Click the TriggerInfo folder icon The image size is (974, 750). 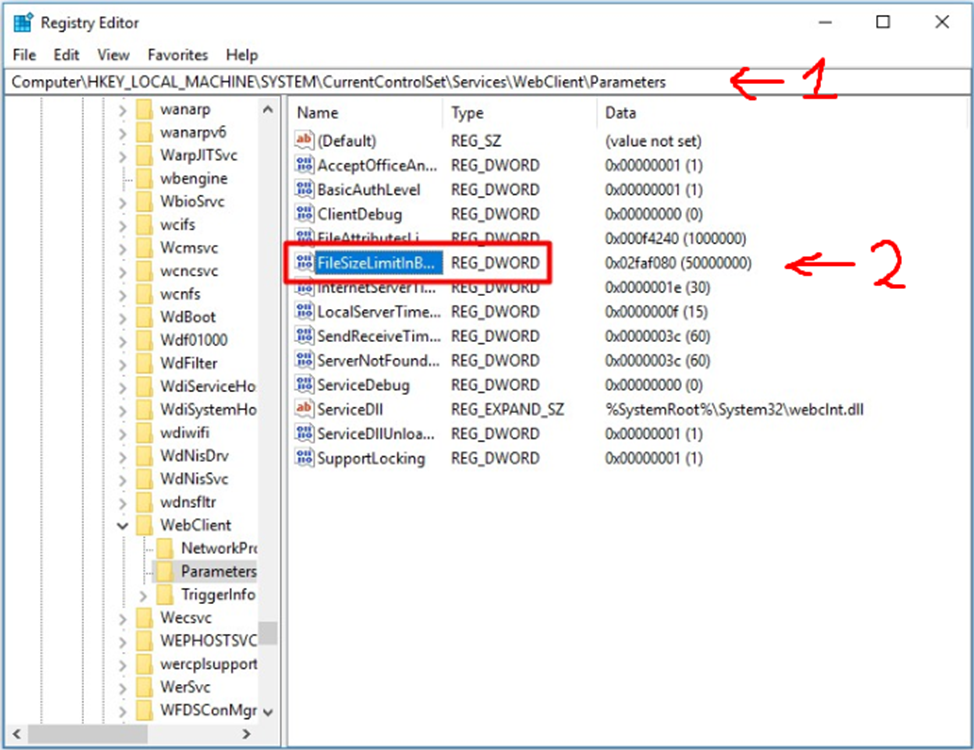(165, 595)
